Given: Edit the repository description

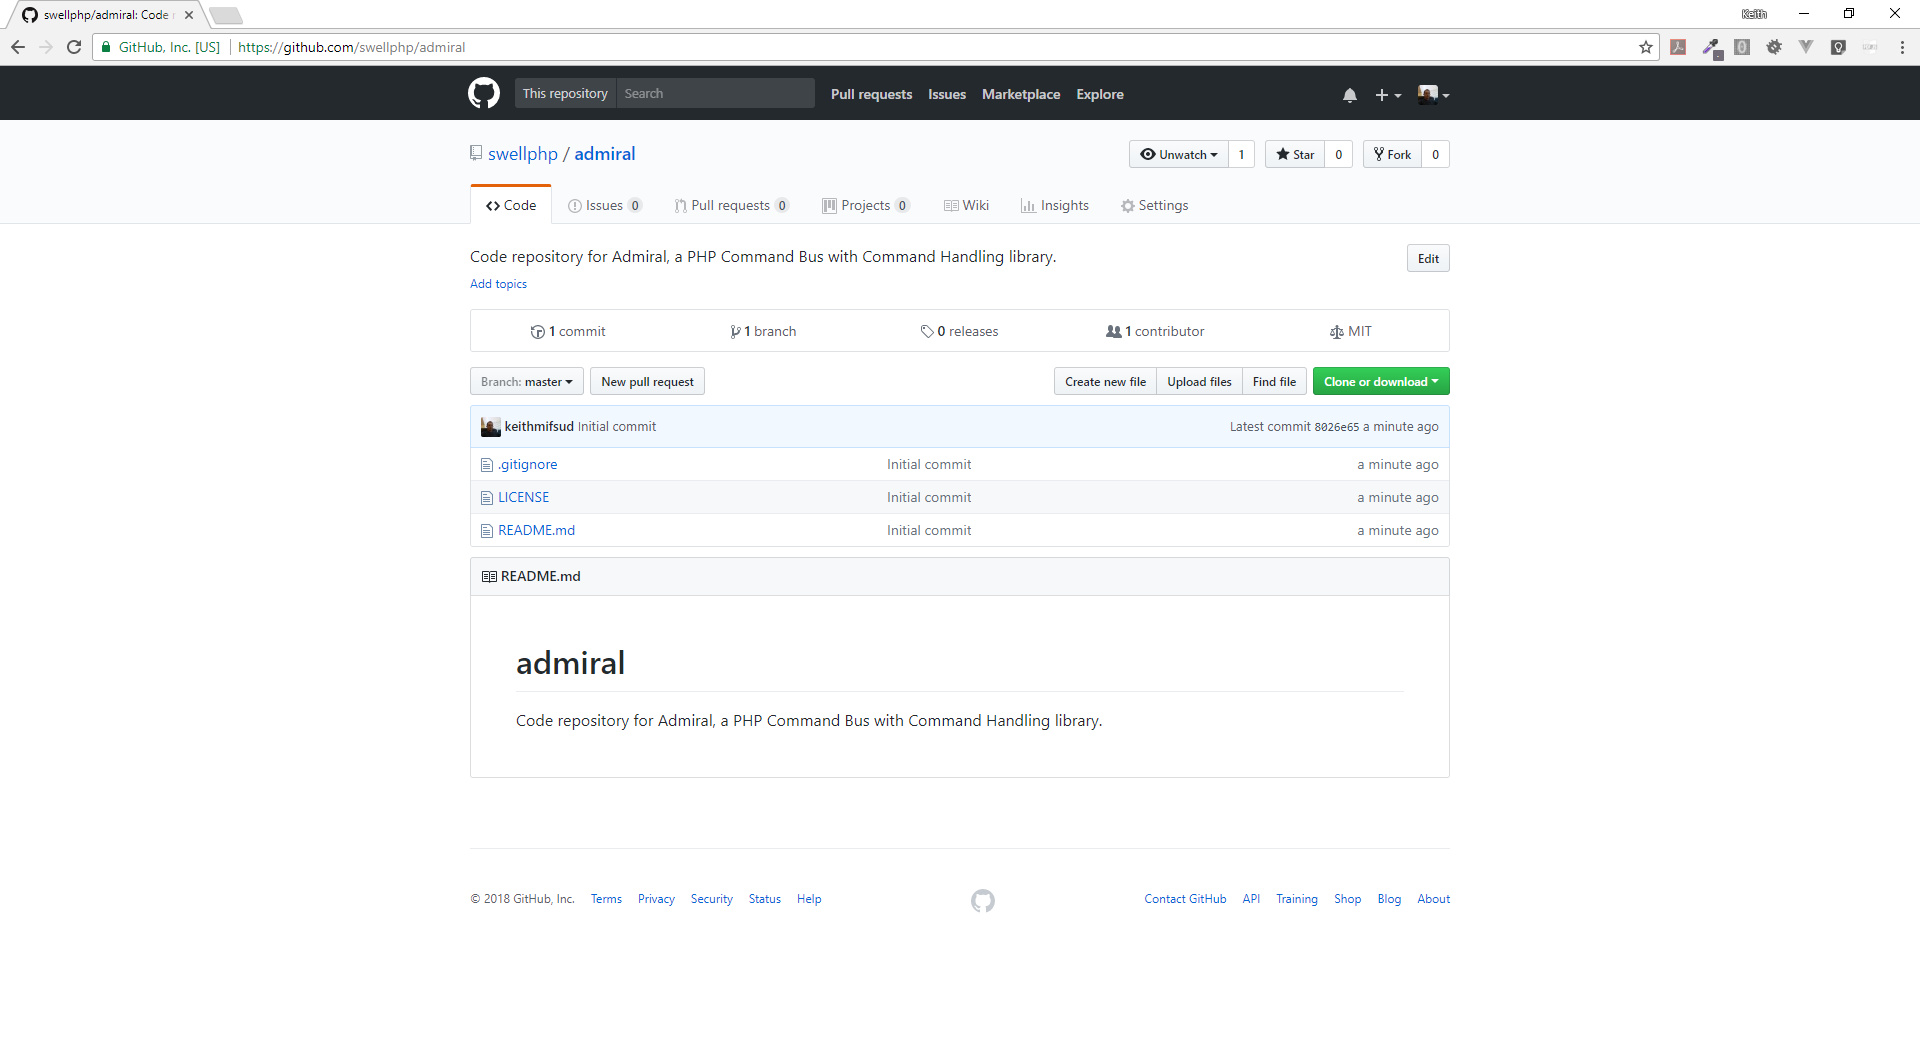Looking at the screenshot, I should pyautogui.click(x=1428, y=258).
